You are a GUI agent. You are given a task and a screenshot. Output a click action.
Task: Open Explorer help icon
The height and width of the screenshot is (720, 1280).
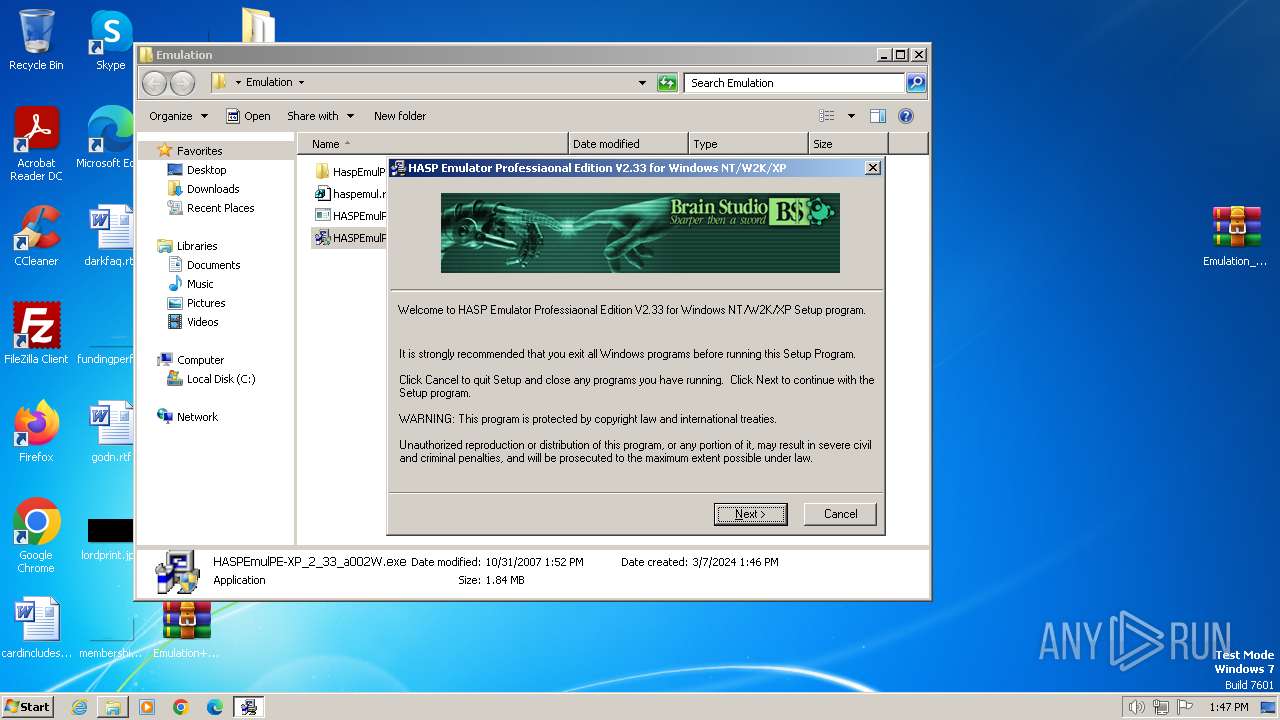[x=906, y=116]
